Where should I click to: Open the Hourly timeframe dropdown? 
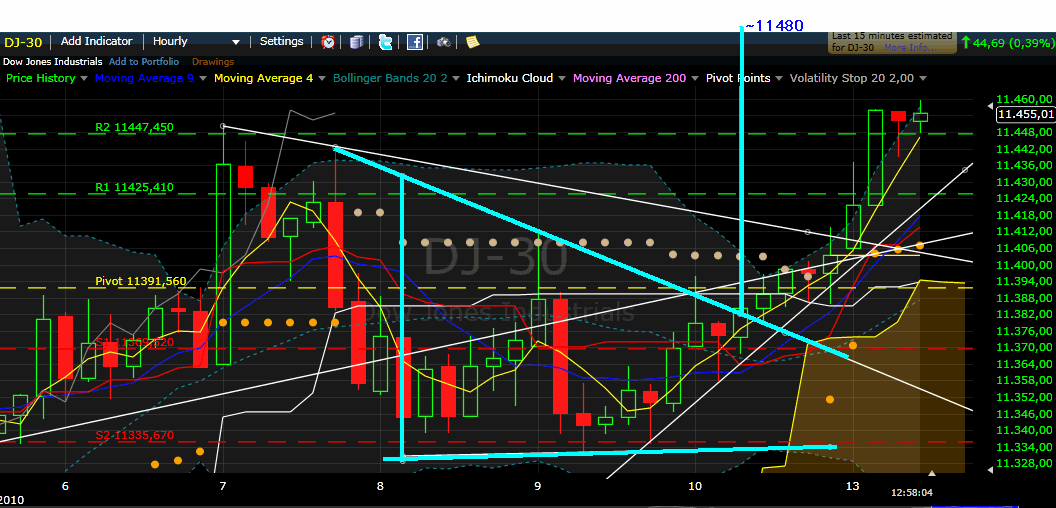point(196,42)
